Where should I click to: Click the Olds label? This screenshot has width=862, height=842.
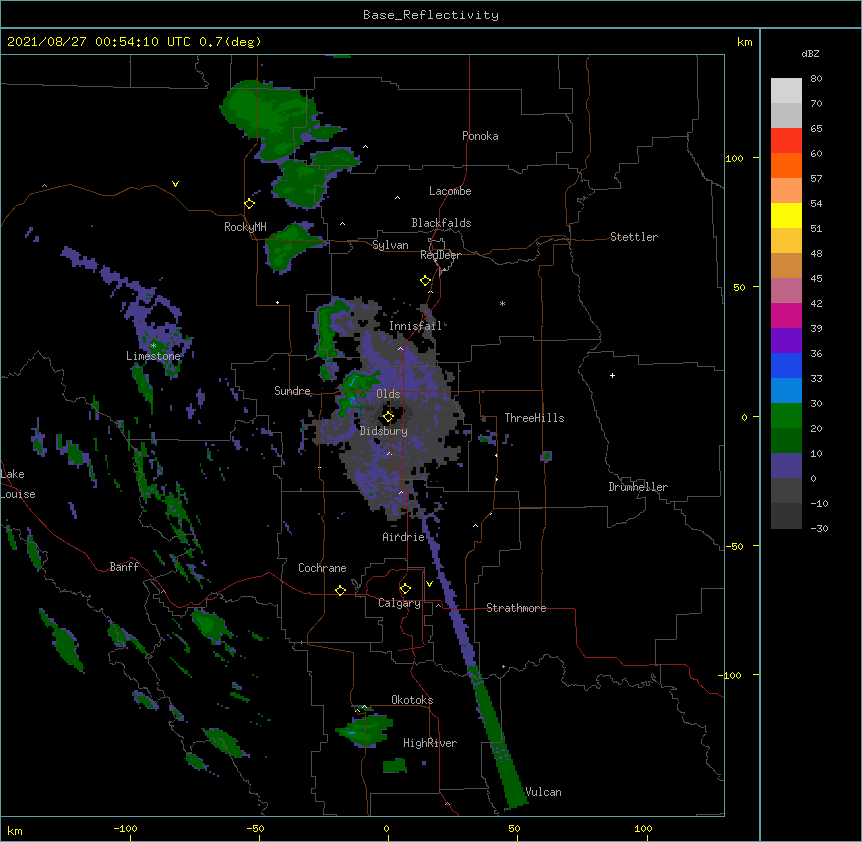tap(388, 394)
